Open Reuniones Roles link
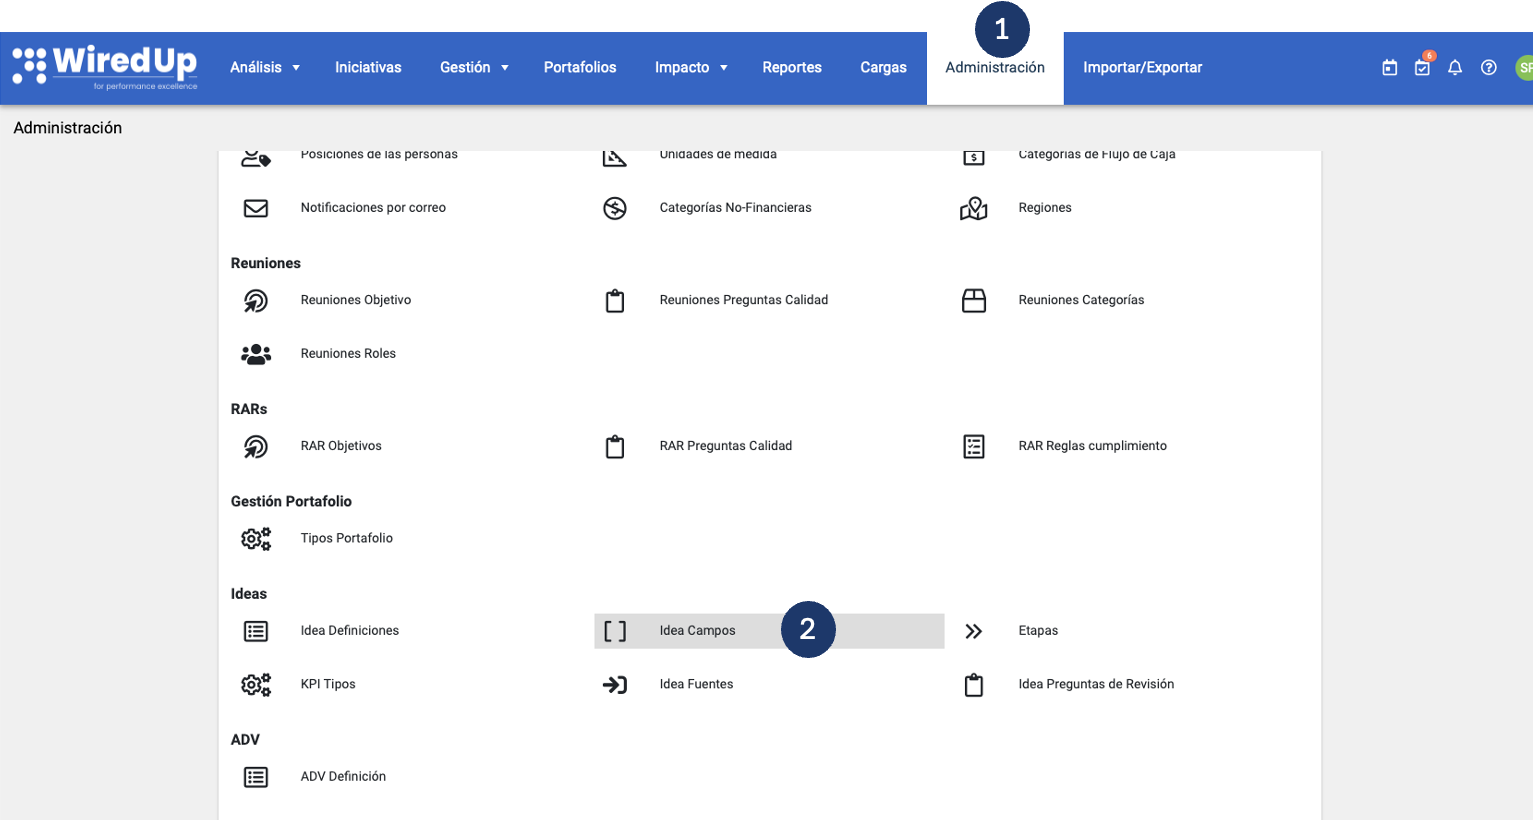Viewport: 1534px width, 820px height. click(348, 354)
